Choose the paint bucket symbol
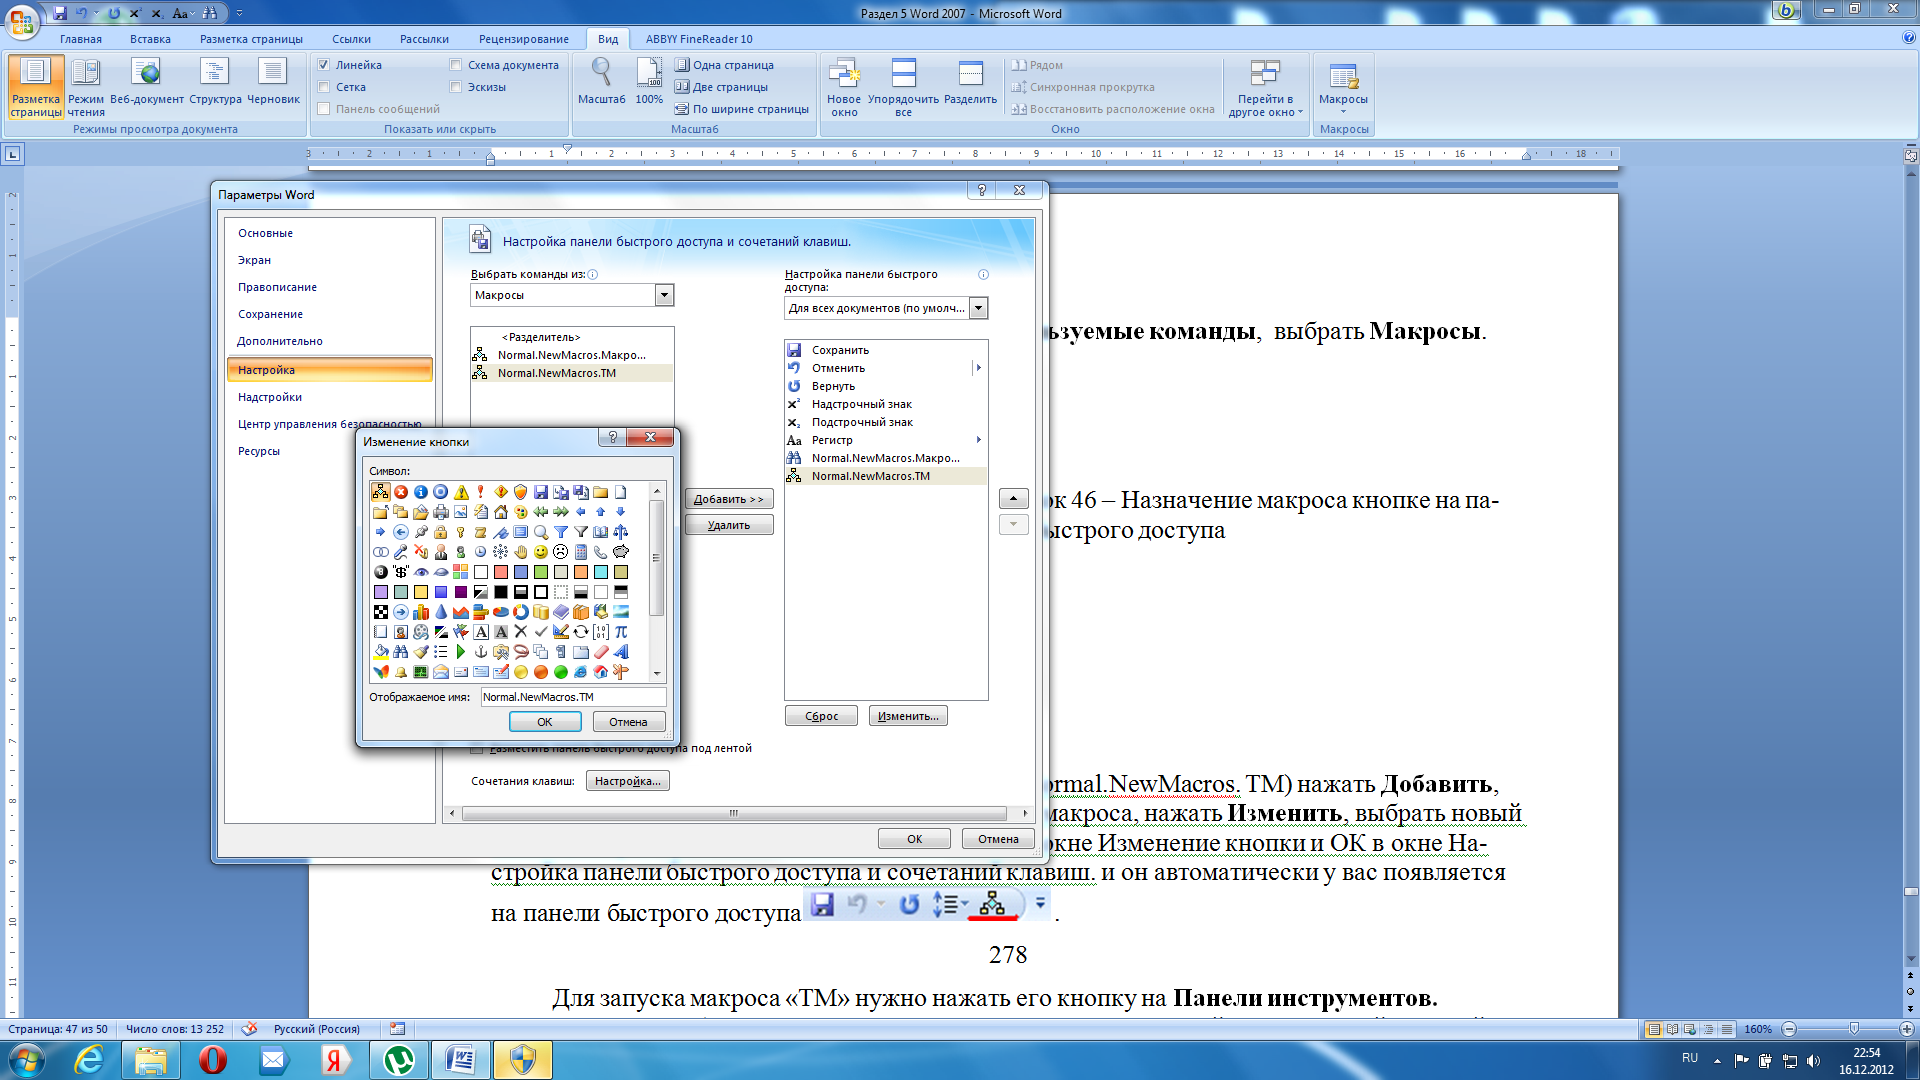The image size is (1920, 1080). (381, 652)
